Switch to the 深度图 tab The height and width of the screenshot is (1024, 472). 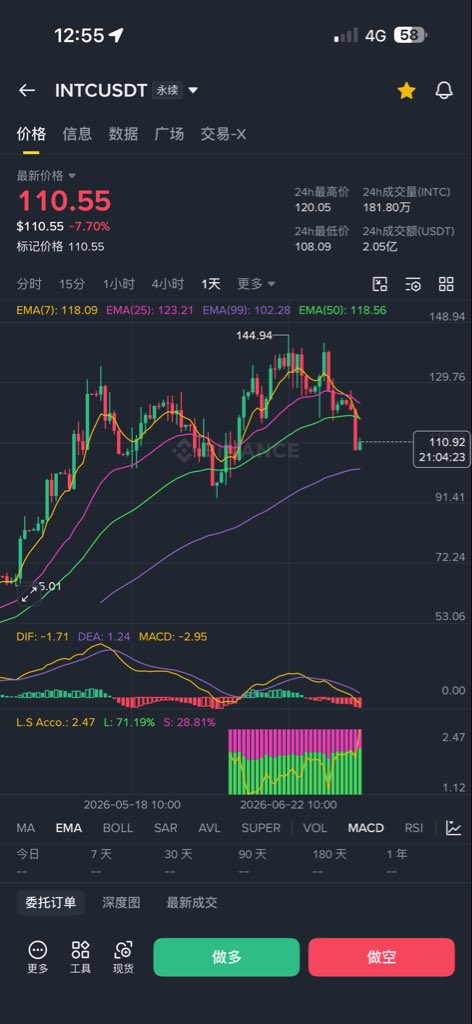coord(121,903)
